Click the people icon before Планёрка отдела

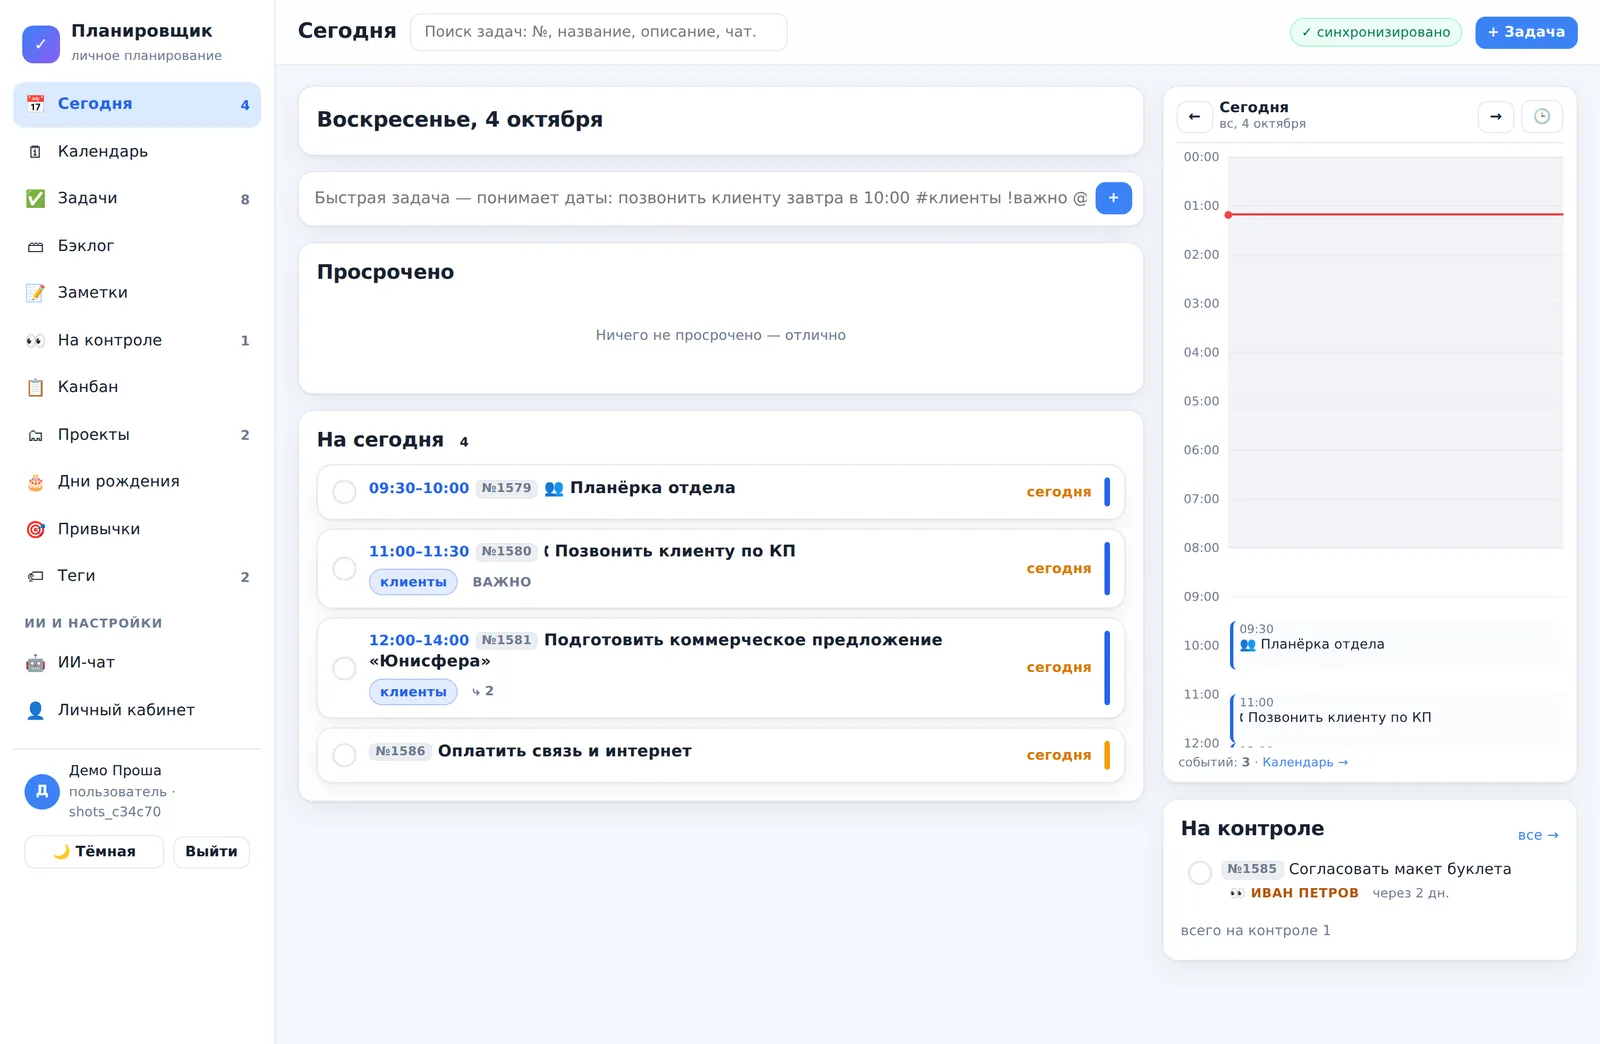pyautogui.click(x=554, y=489)
